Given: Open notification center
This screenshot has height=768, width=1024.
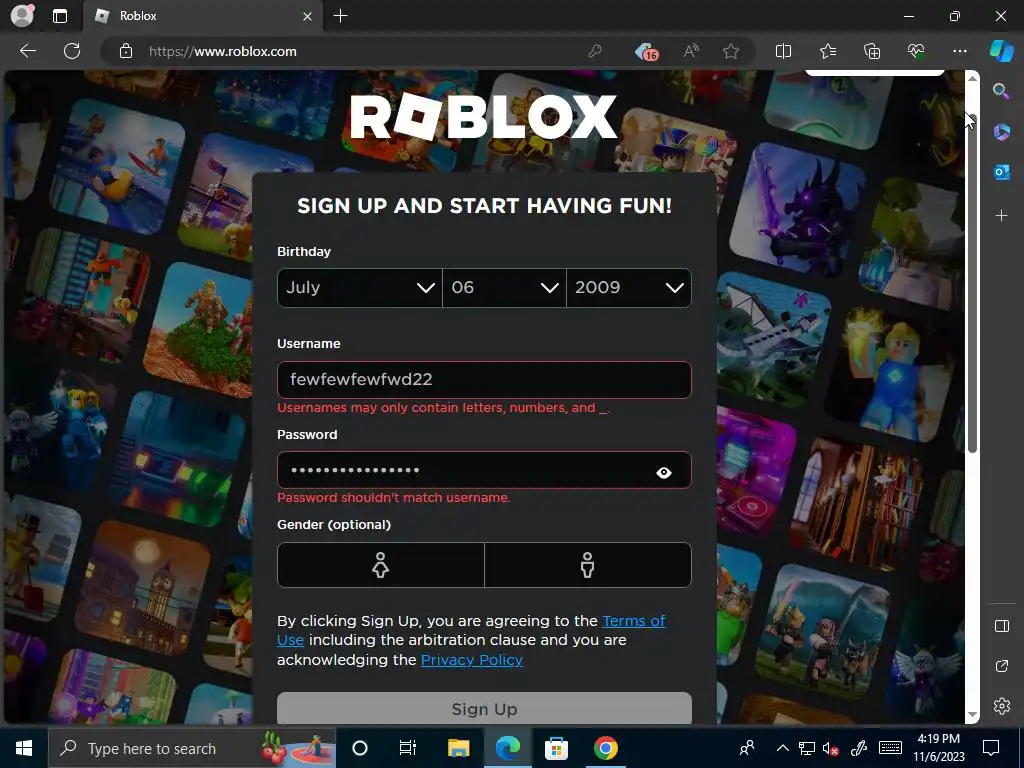Looking at the screenshot, I should coord(991,748).
